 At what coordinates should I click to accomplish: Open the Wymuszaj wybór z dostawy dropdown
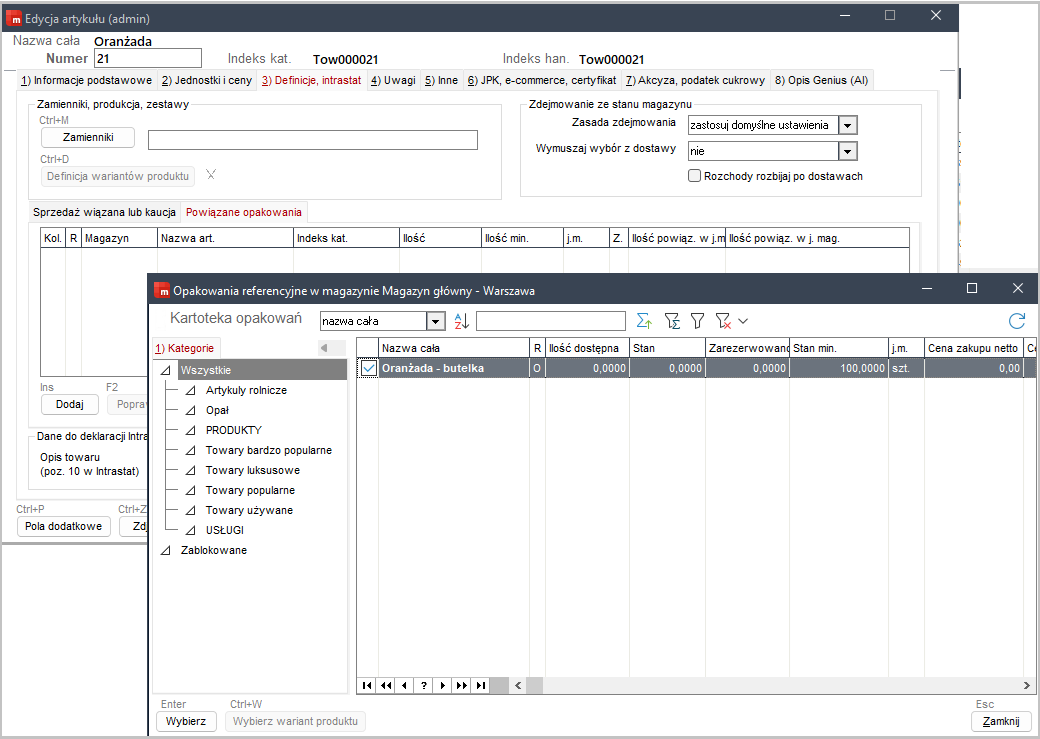coord(848,151)
